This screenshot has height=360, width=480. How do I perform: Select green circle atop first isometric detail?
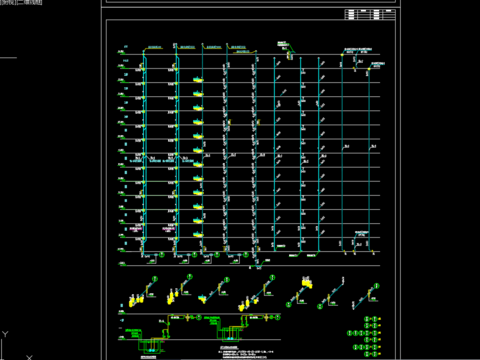(x=155, y=279)
